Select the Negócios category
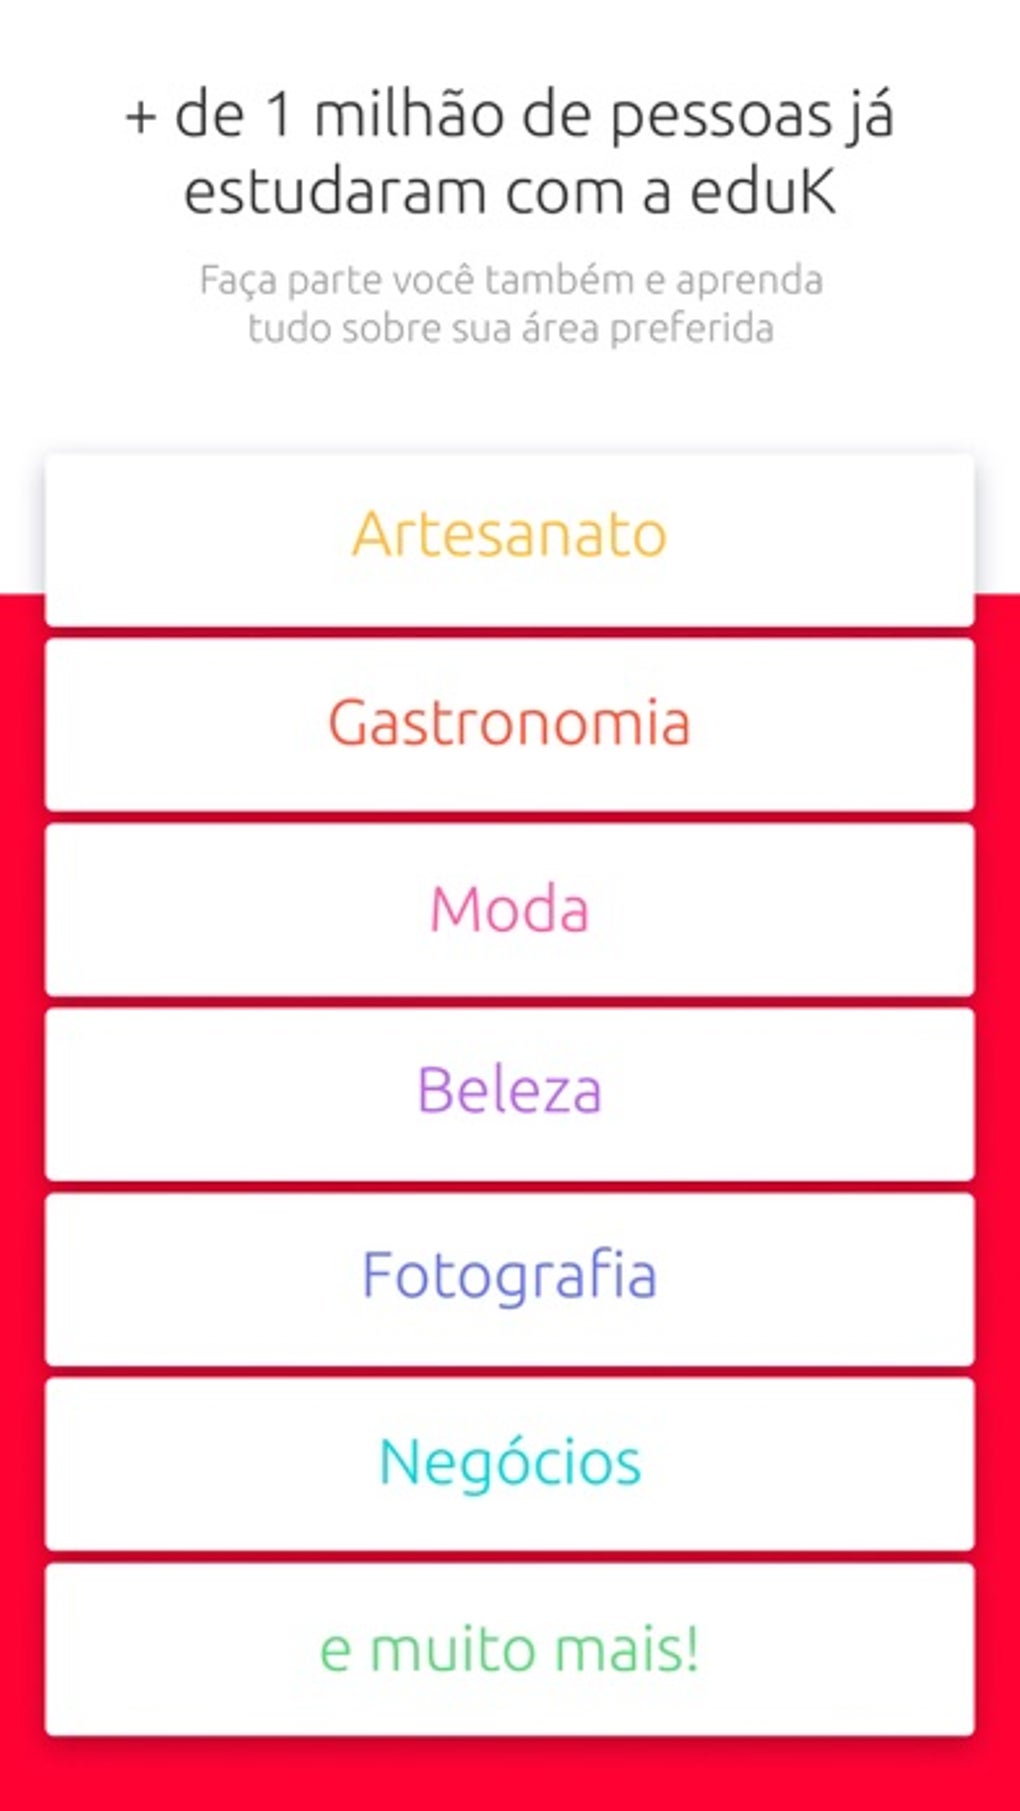 pyautogui.click(x=509, y=1463)
